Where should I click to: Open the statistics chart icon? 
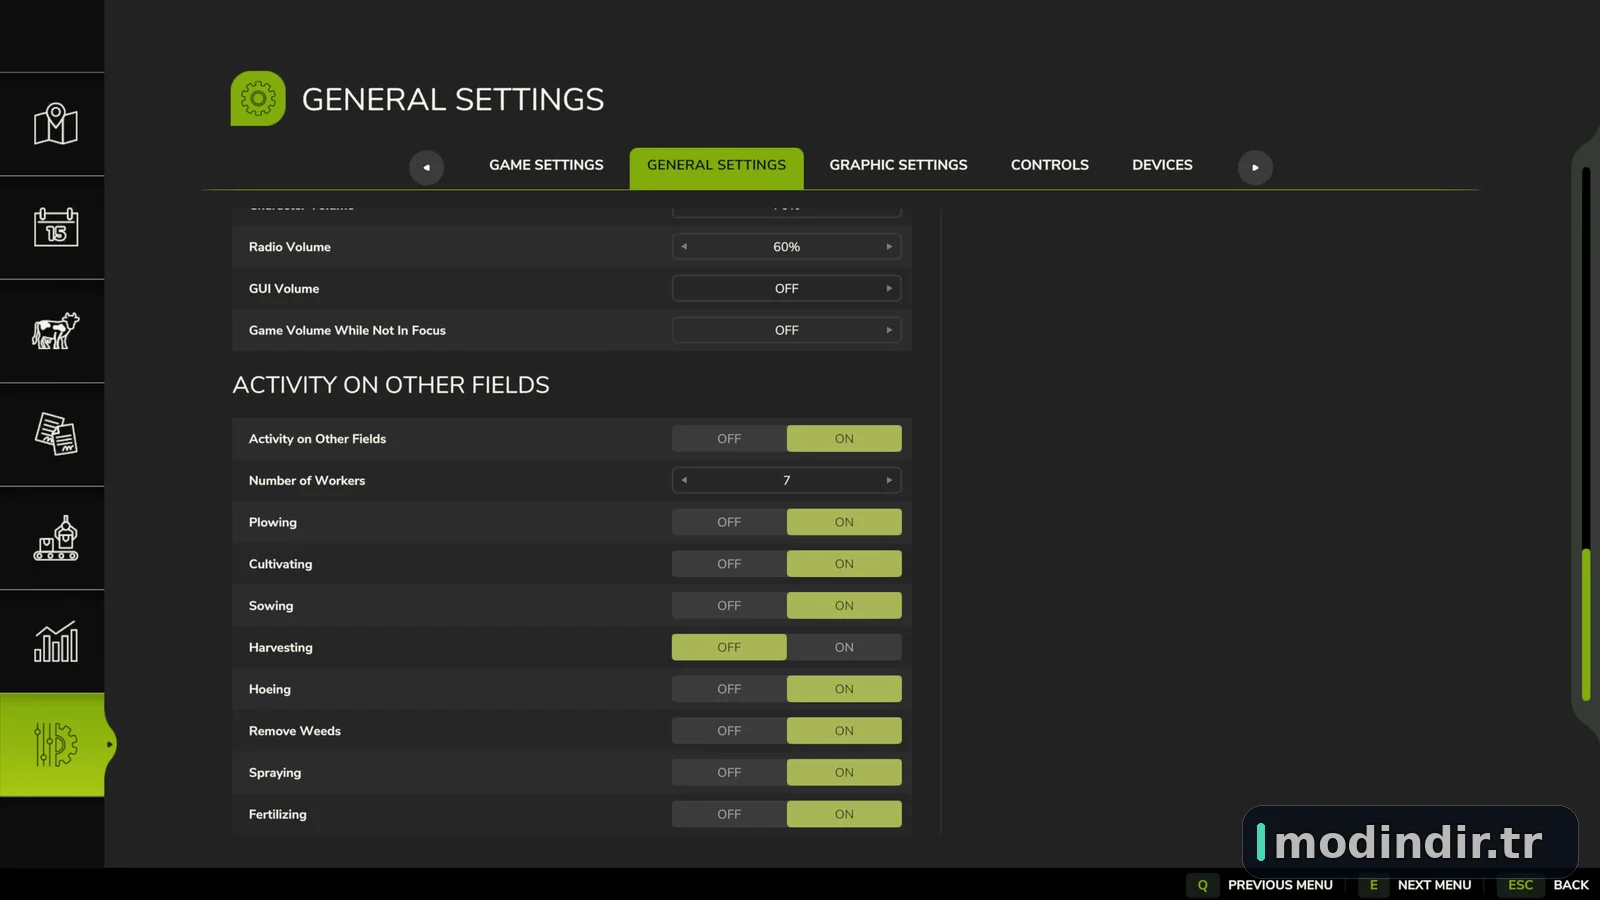pyautogui.click(x=56, y=641)
